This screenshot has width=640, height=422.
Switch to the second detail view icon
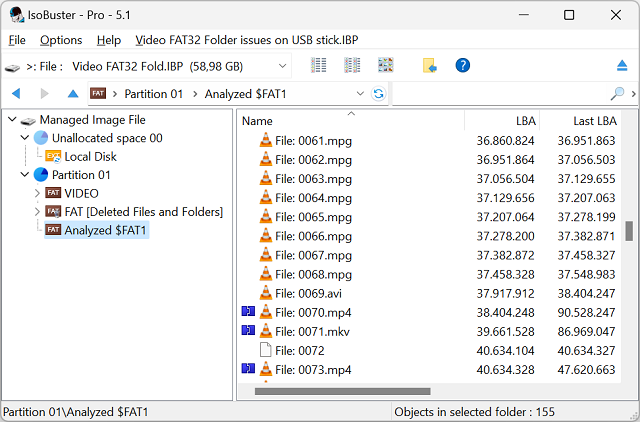point(352,65)
